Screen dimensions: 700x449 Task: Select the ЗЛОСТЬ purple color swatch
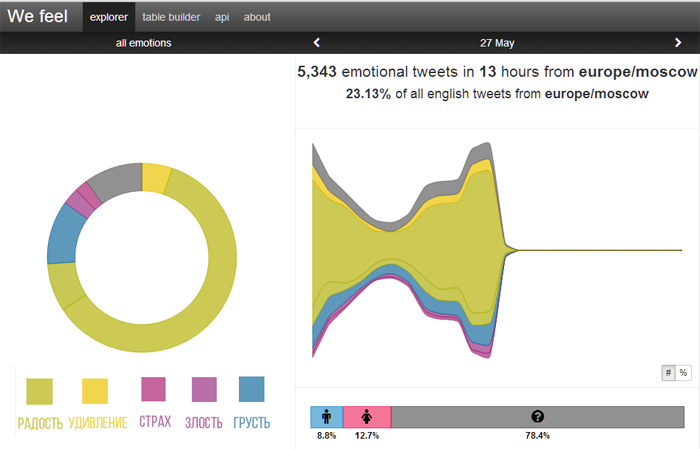pos(204,389)
